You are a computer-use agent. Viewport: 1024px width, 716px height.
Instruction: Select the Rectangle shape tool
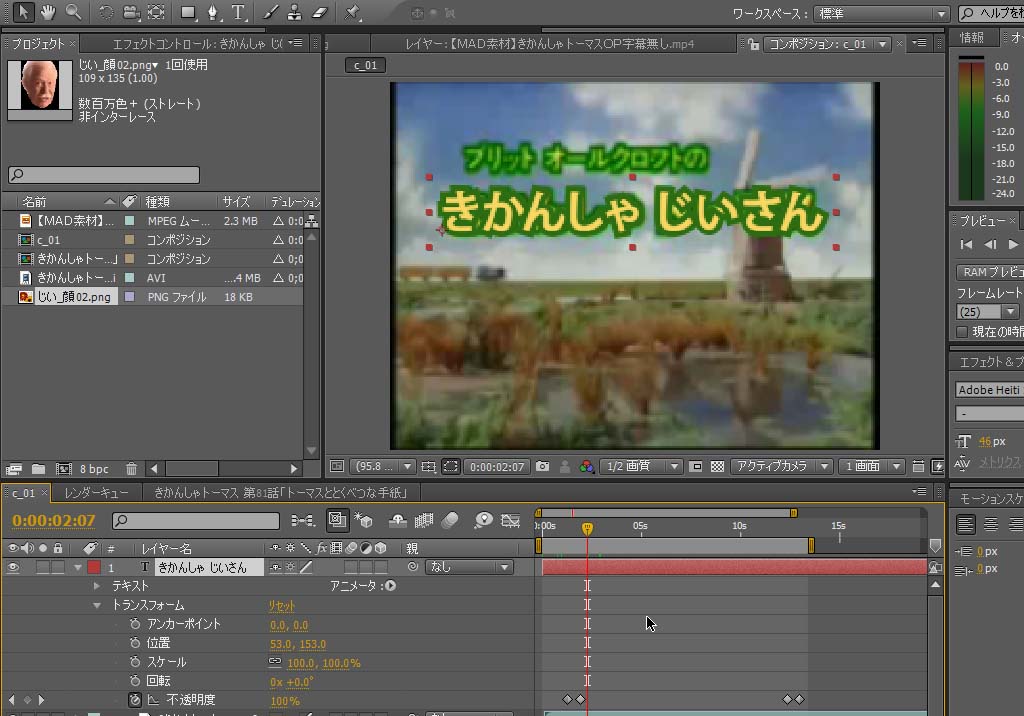(x=189, y=12)
